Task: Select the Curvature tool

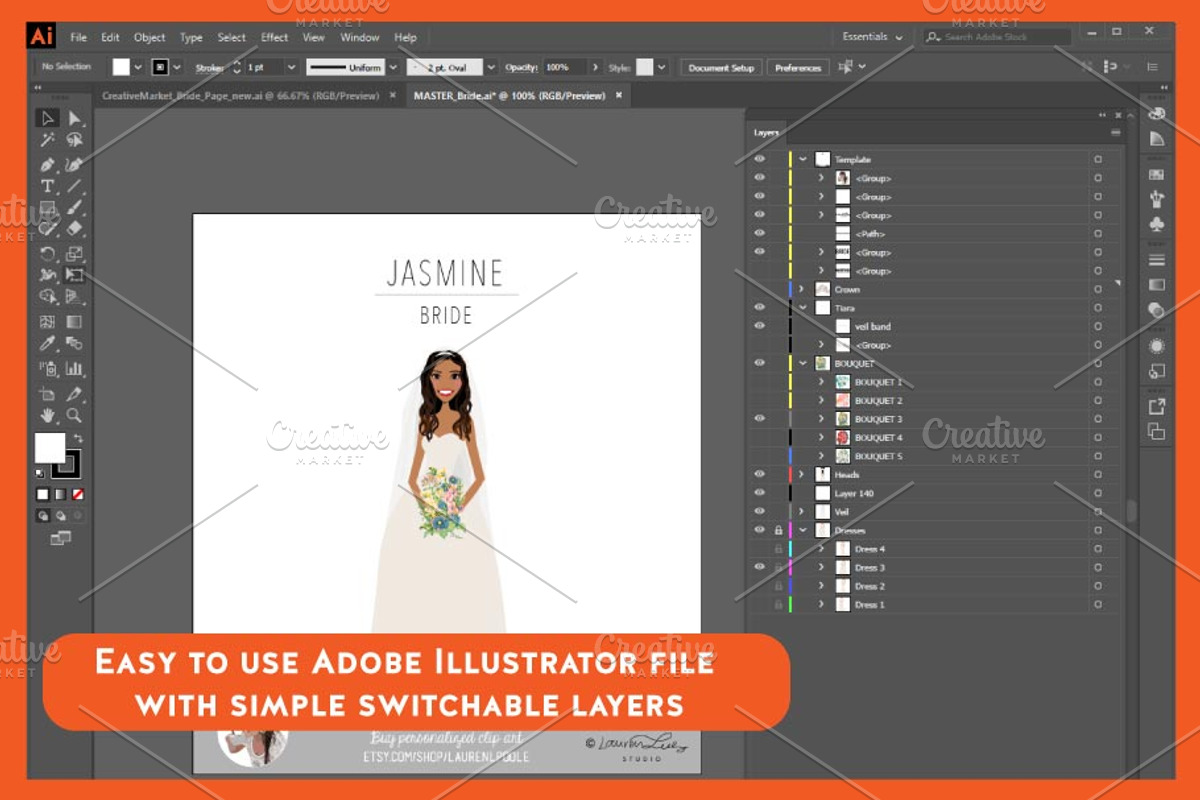Action: tap(75, 164)
